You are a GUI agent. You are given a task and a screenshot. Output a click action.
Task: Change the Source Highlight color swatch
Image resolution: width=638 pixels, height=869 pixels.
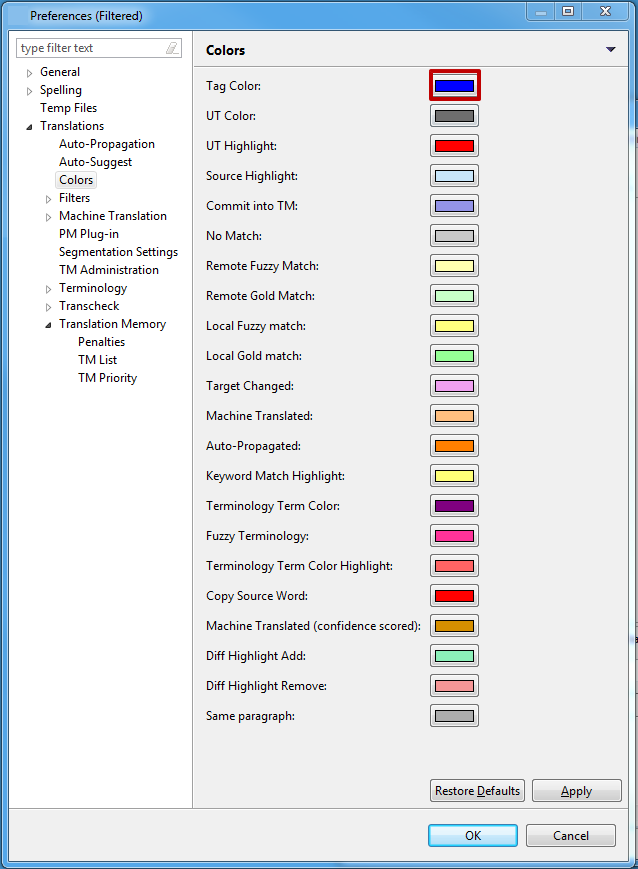click(454, 176)
